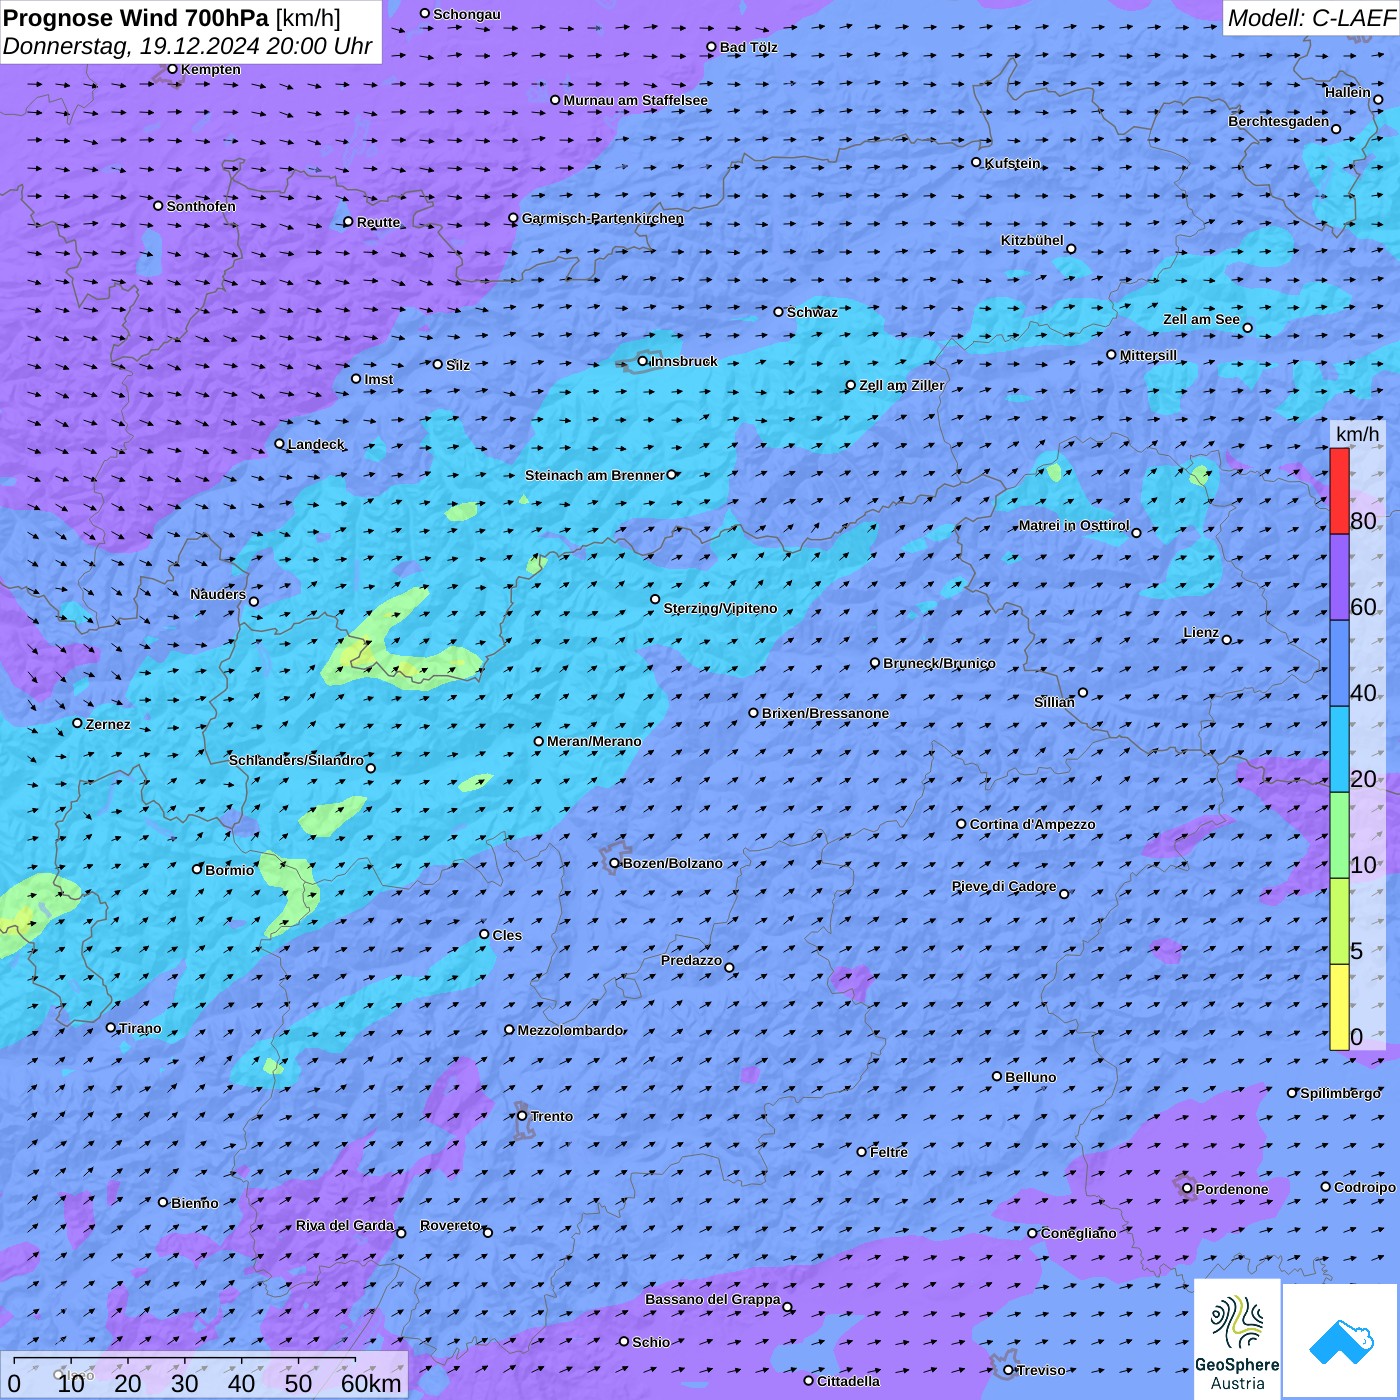This screenshot has height=1400, width=1400.
Task: Click the Garmisch-Partenkirchen label
Action: pyautogui.click(x=603, y=218)
